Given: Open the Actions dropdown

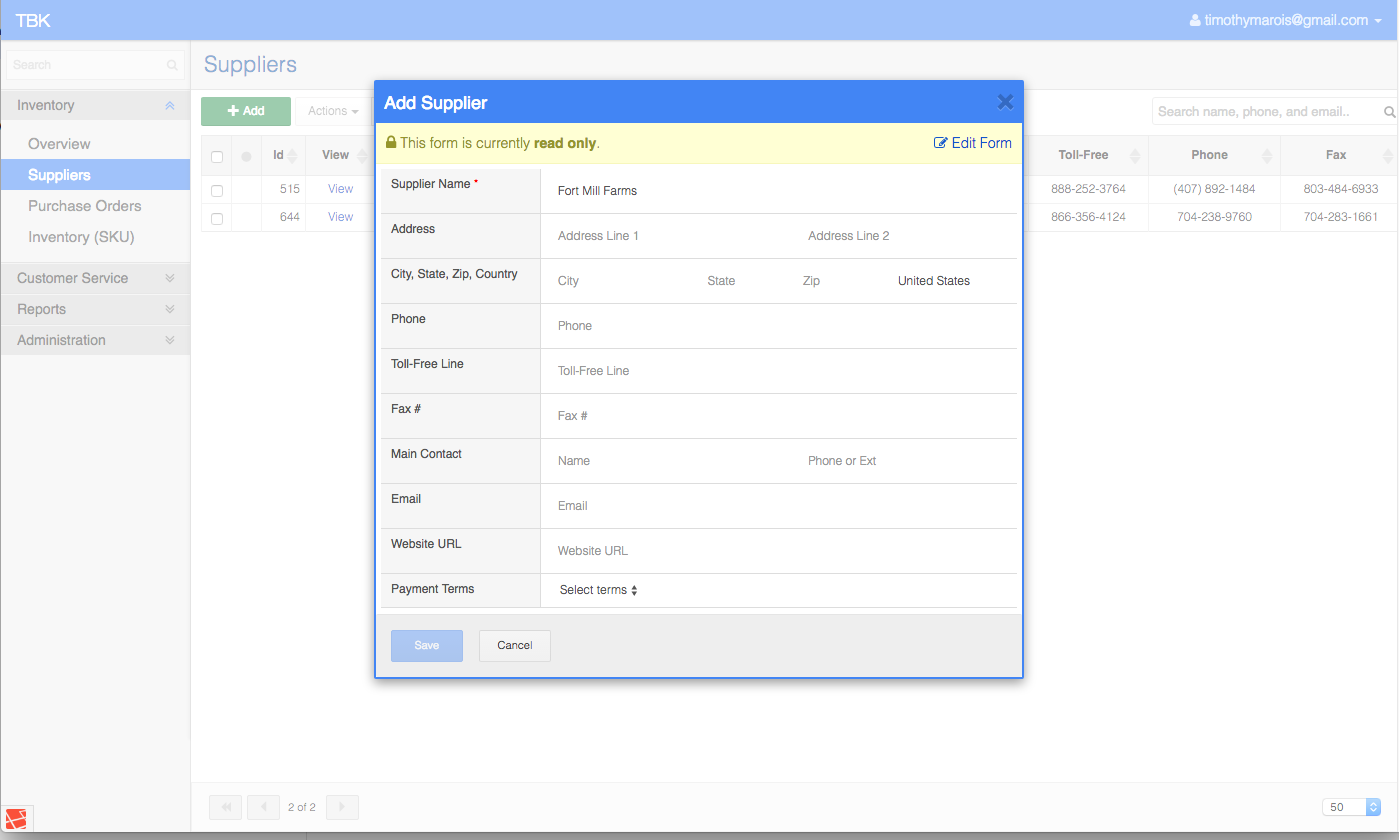Looking at the screenshot, I should click(333, 111).
